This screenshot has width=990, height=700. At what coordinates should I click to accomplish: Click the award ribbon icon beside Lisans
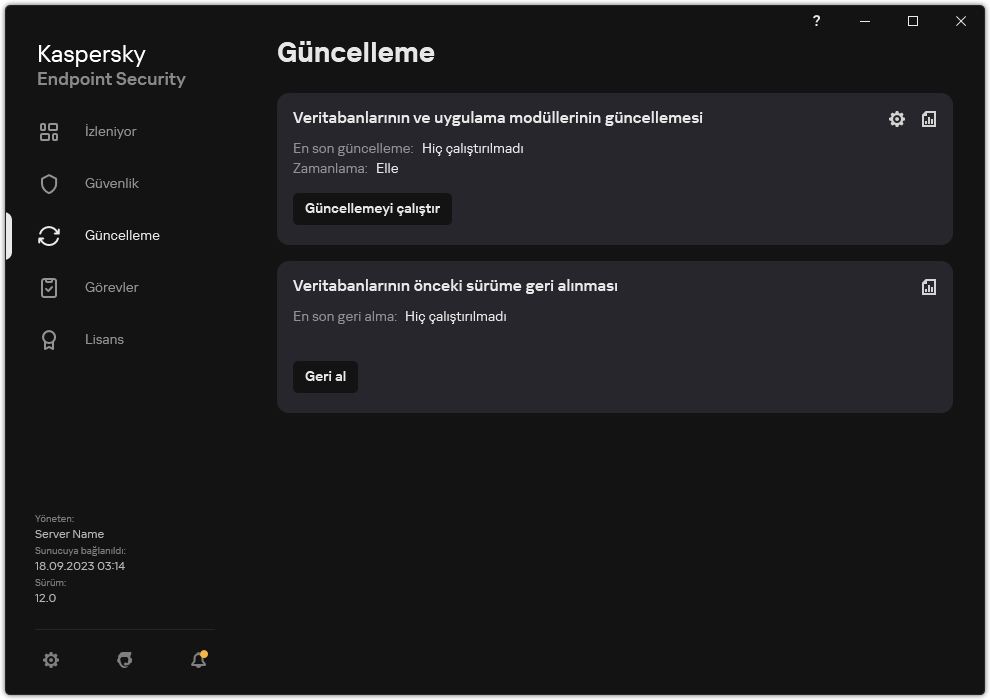pos(49,340)
